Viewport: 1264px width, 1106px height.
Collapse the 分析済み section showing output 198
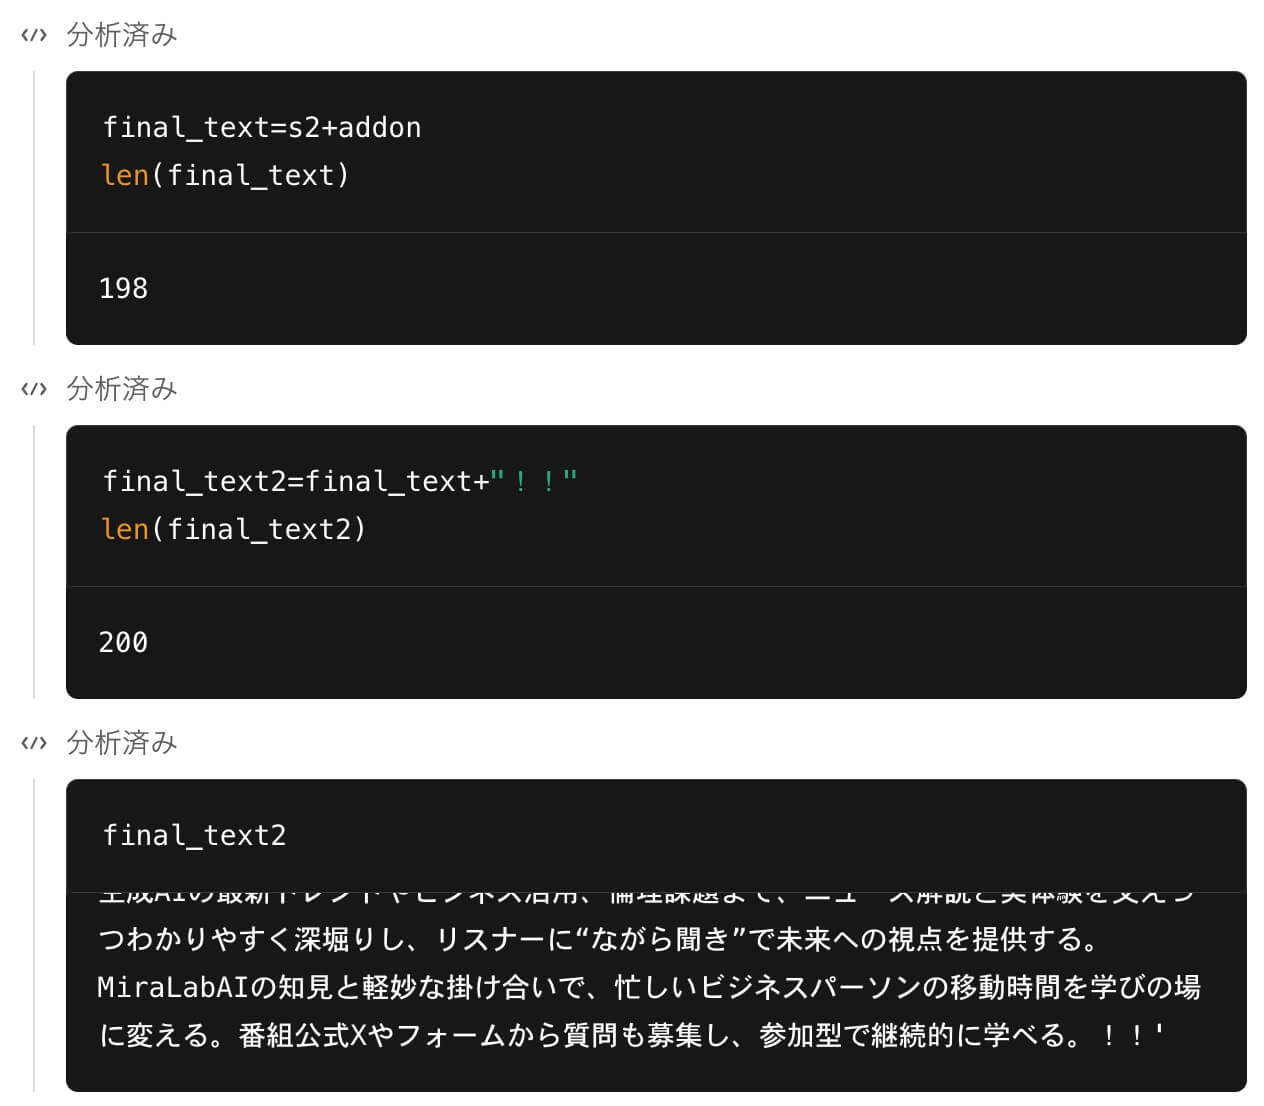click(122, 35)
